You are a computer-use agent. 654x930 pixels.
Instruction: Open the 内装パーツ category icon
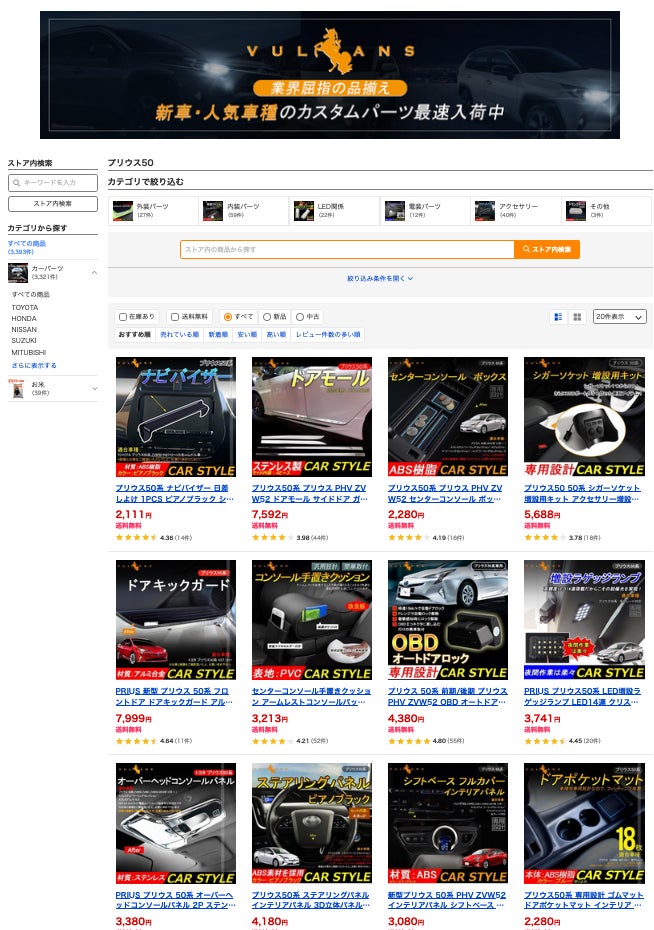pos(213,211)
